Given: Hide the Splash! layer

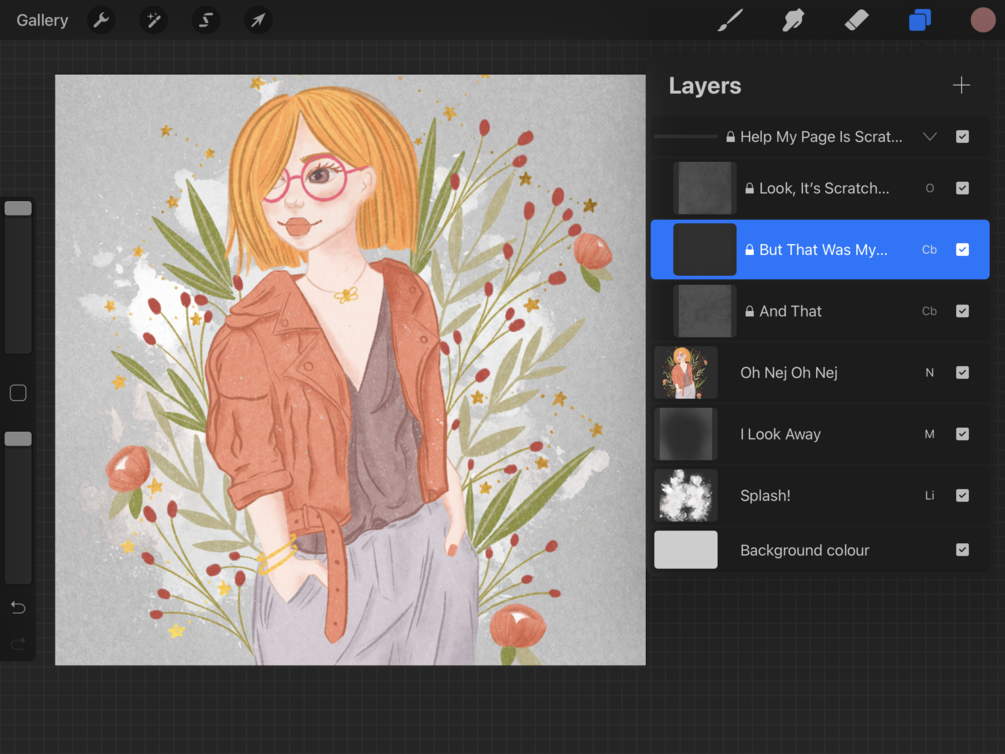Looking at the screenshot, I should point(962,496).
